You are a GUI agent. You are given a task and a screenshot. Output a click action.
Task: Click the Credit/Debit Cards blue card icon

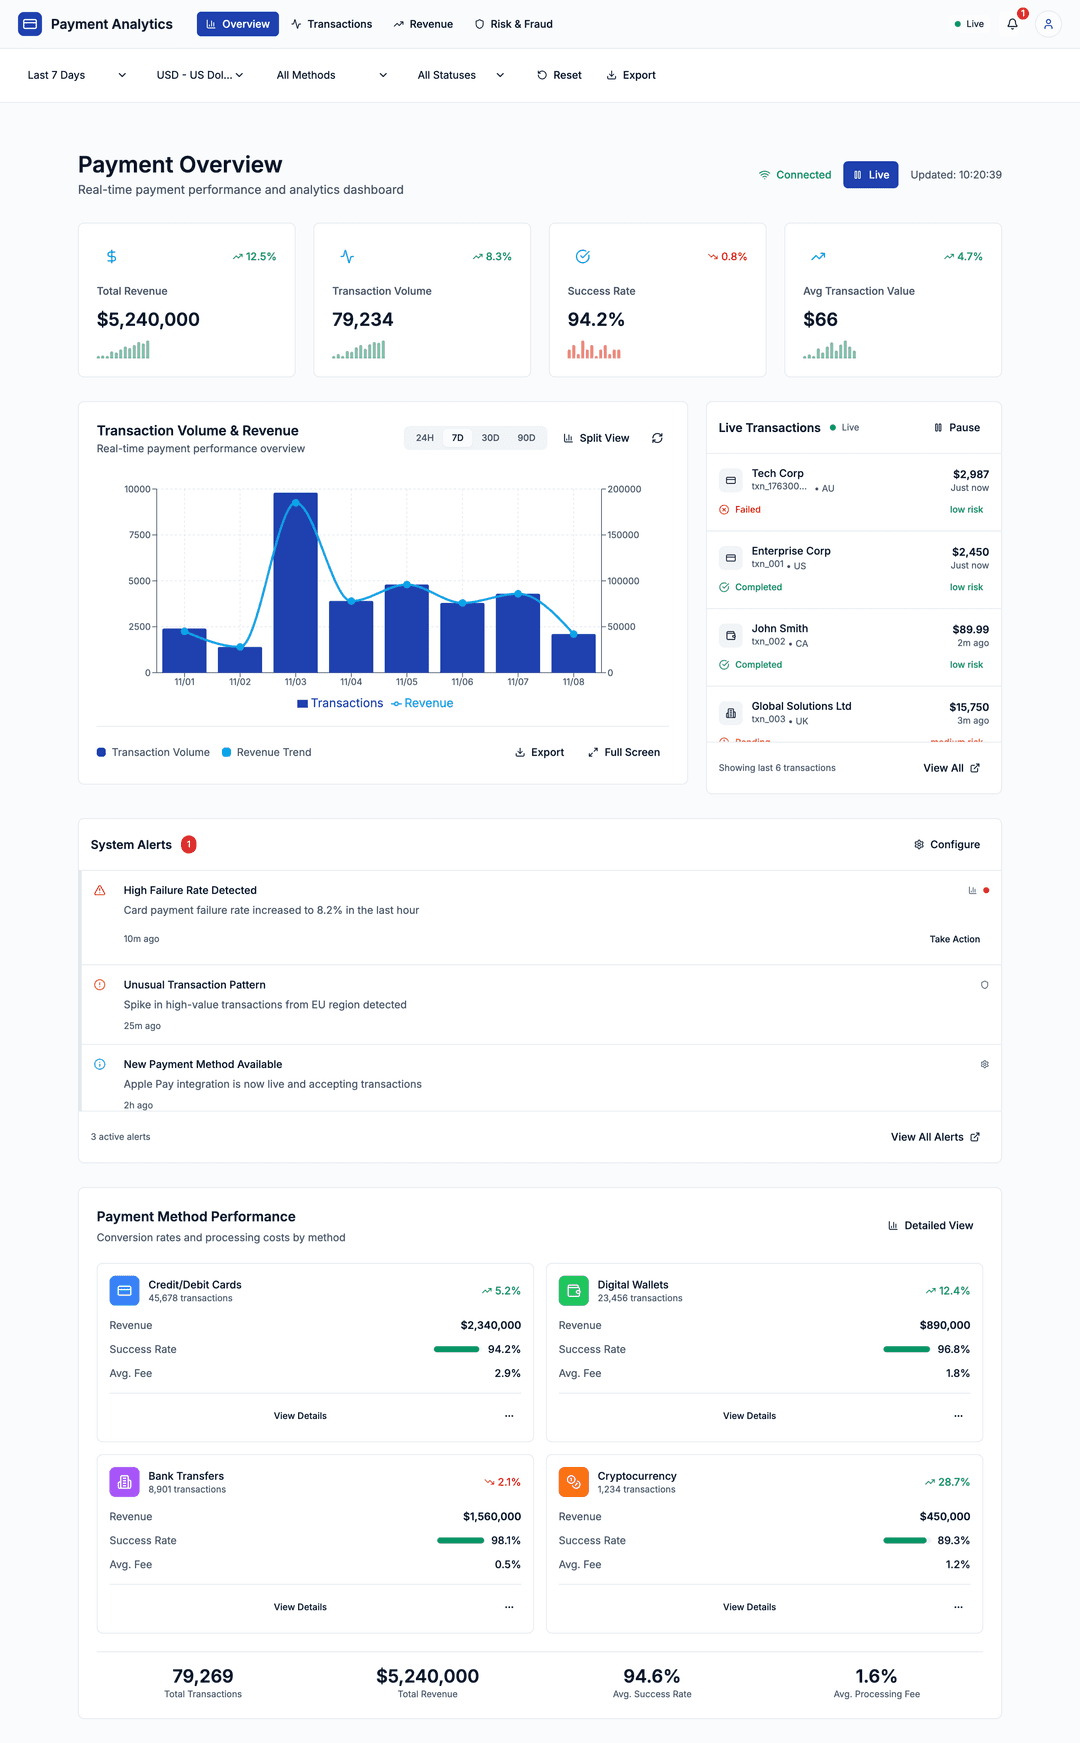124,1291
